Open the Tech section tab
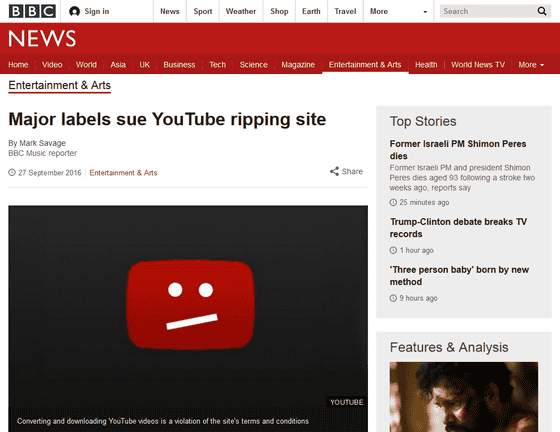560x432 pixels. (x=218, y=65)
